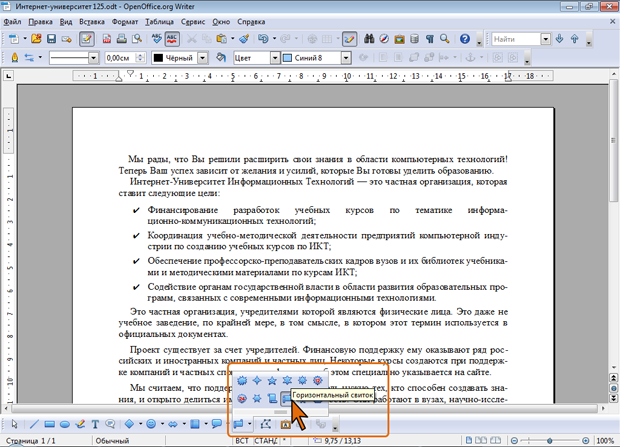The height and width of the screenshot is (447, 620).
Task: Open the fill color Синий 8 dropdown
Action: coord(346,58)
